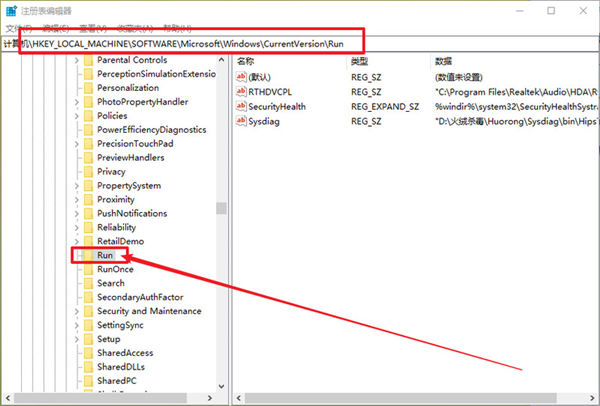
Task: Expand the Proximity key
Action: pyautogui.click(x=77, y=199)
